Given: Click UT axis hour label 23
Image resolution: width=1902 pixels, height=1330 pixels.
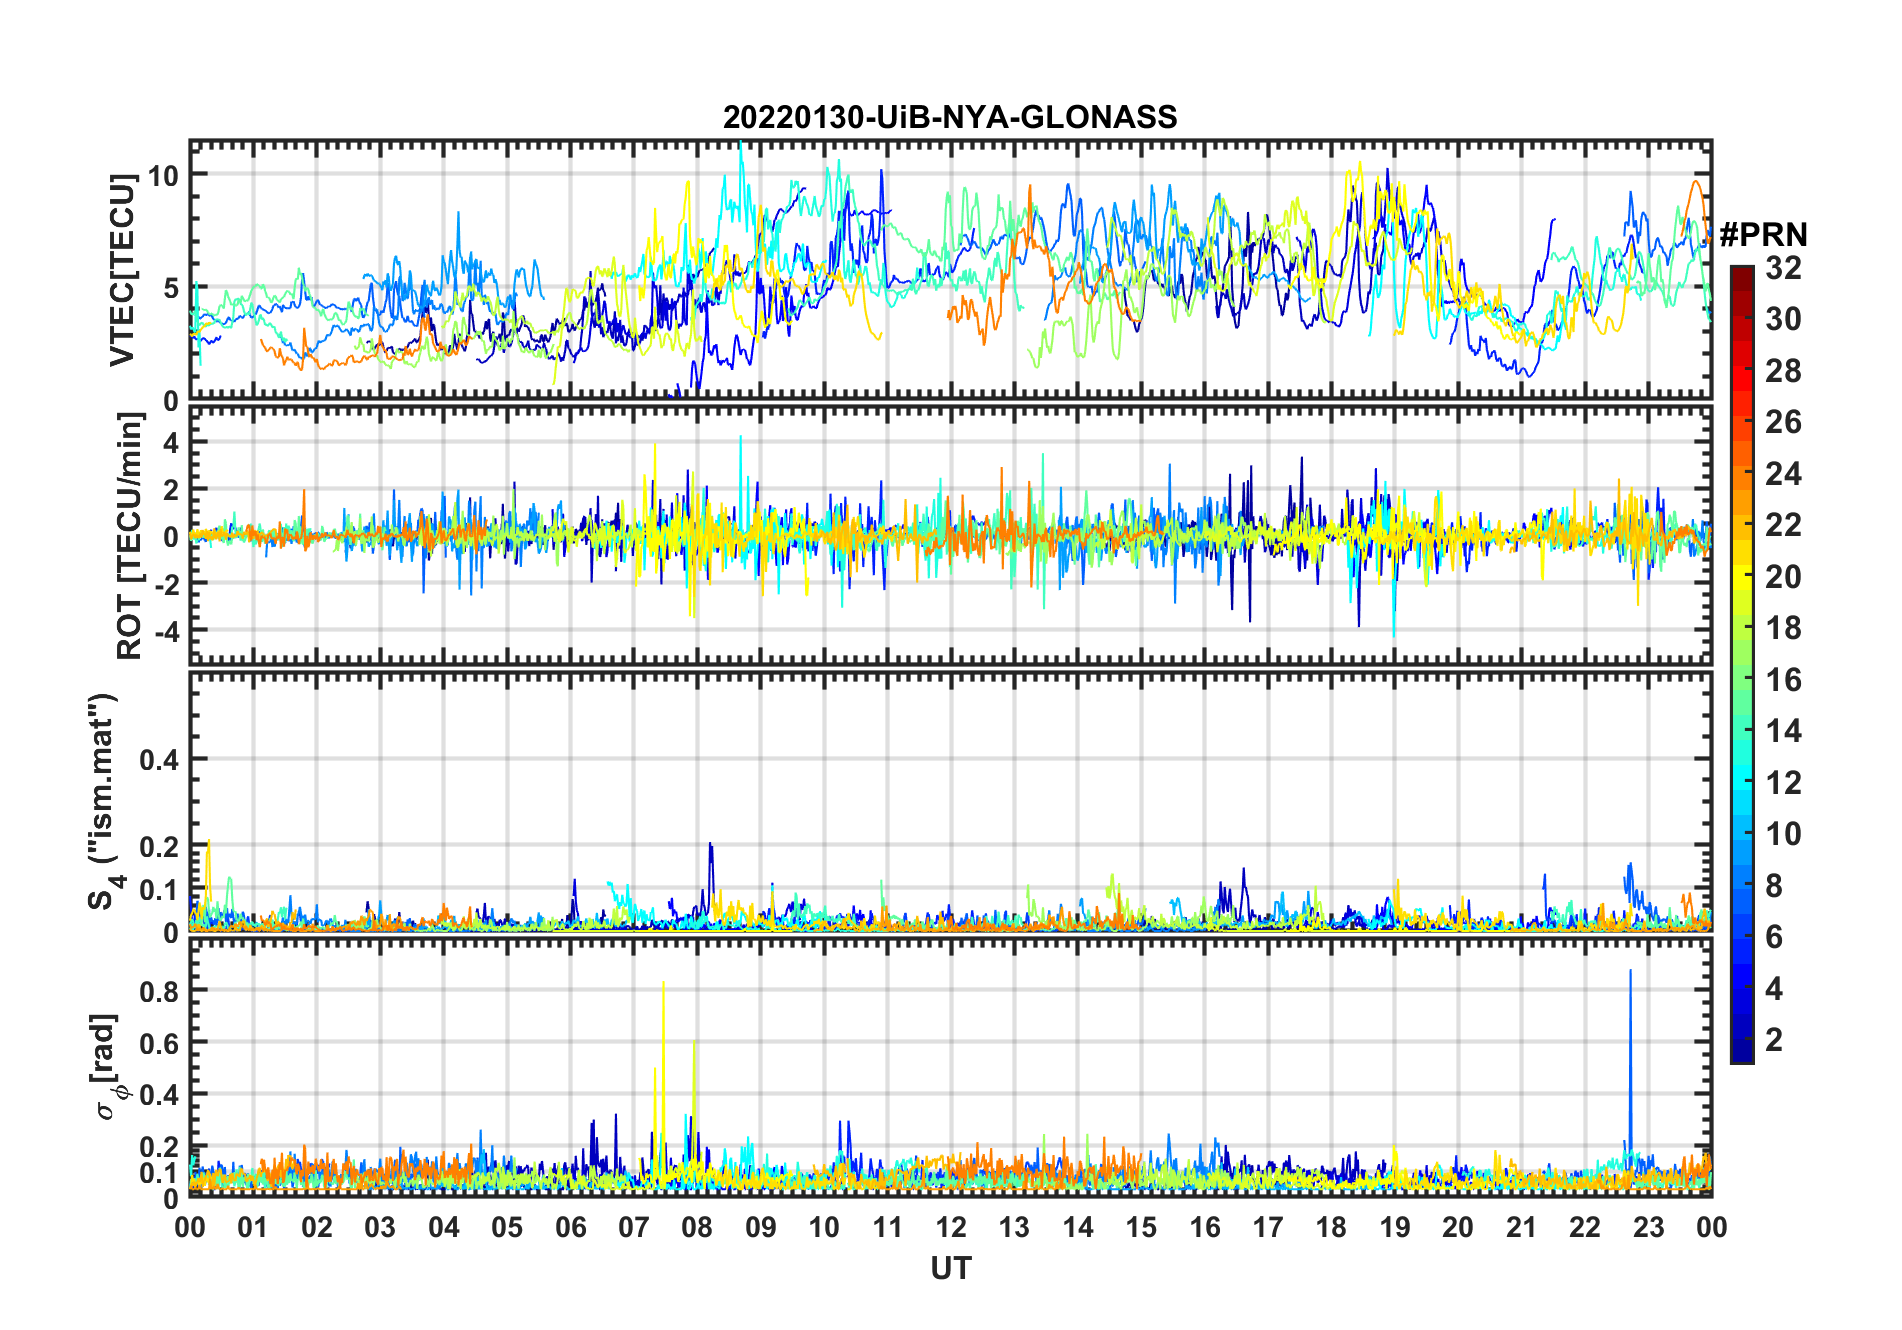Looking at the screenshot, I should (1648, 1227).
